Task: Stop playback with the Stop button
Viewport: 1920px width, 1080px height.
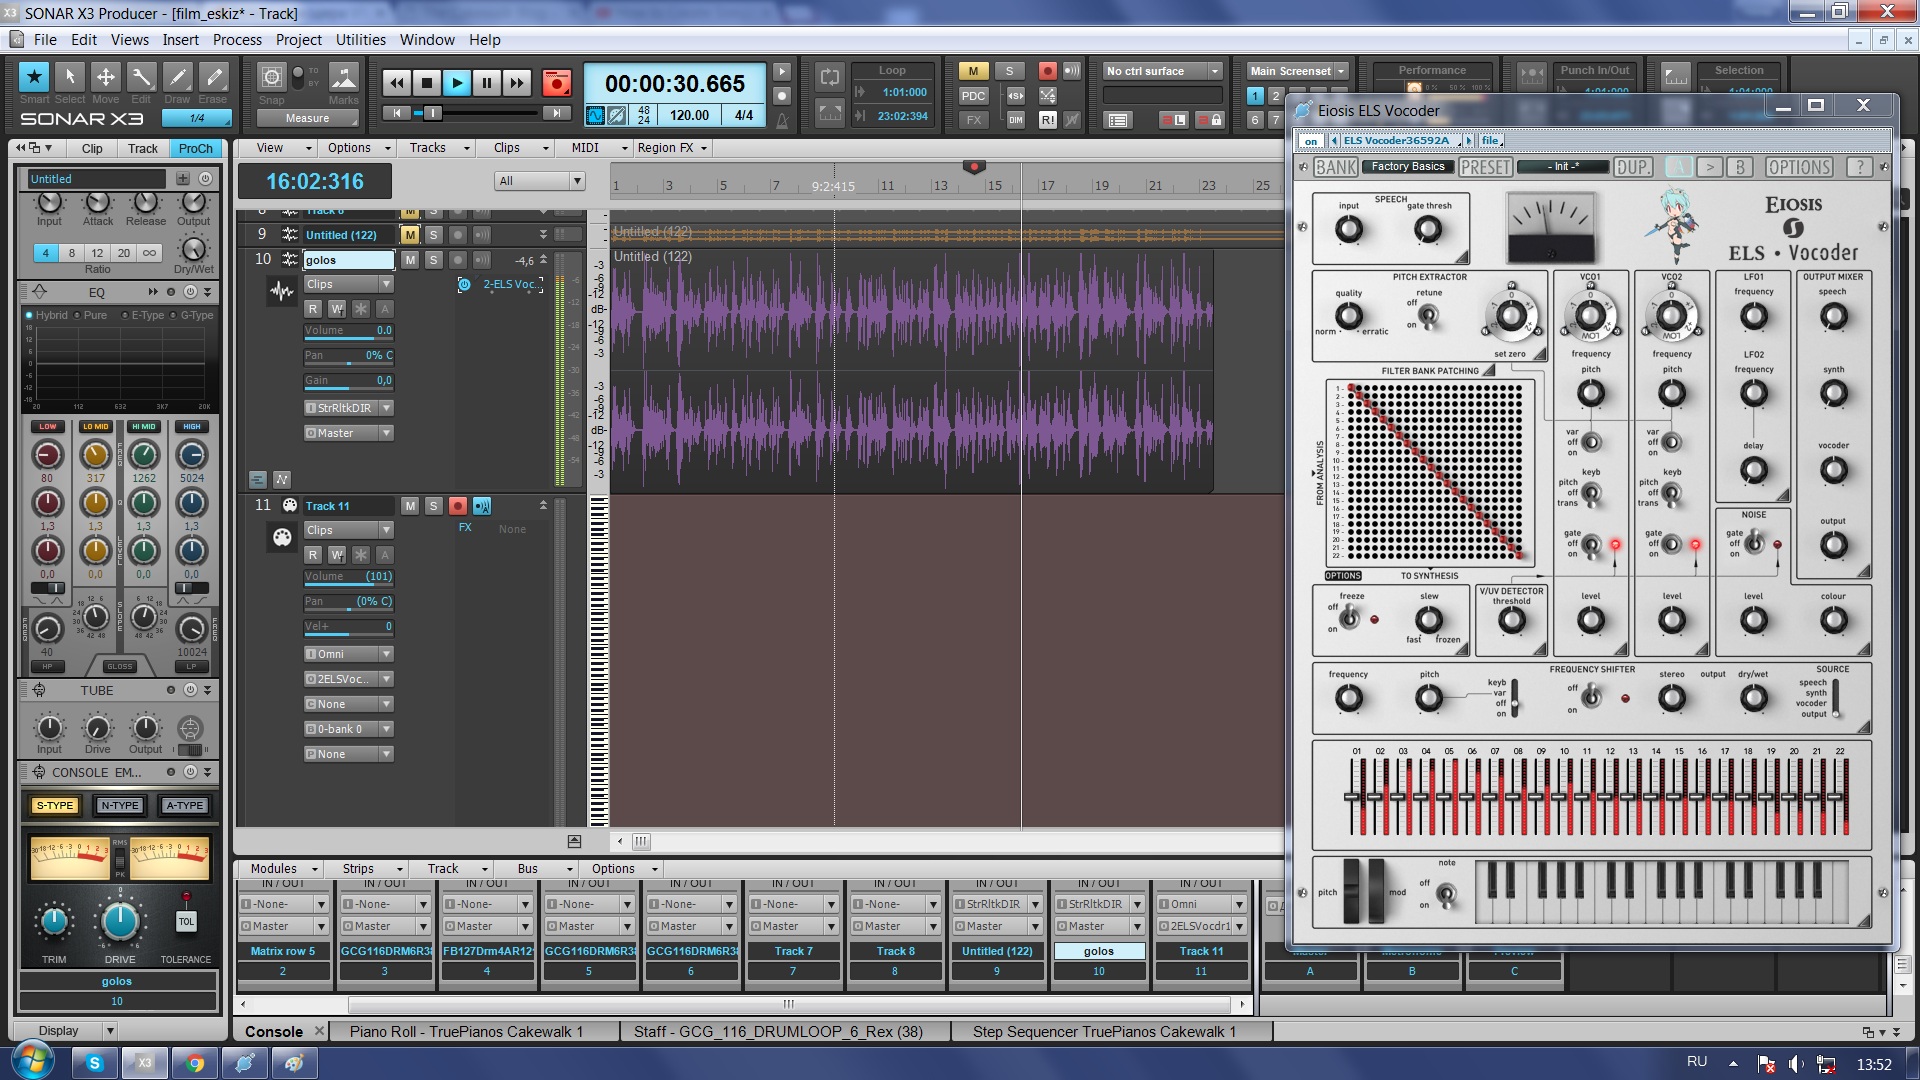Action: pos(427,83)
